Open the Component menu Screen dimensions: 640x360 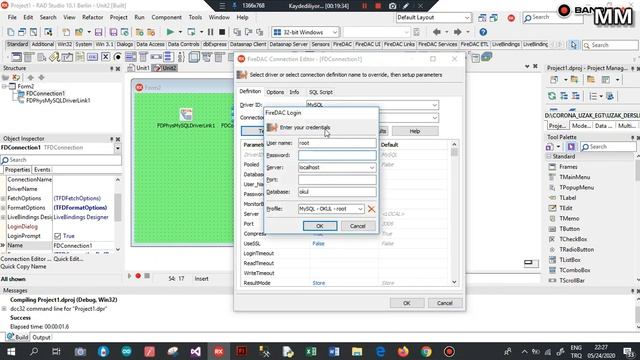tap(167, 18)
